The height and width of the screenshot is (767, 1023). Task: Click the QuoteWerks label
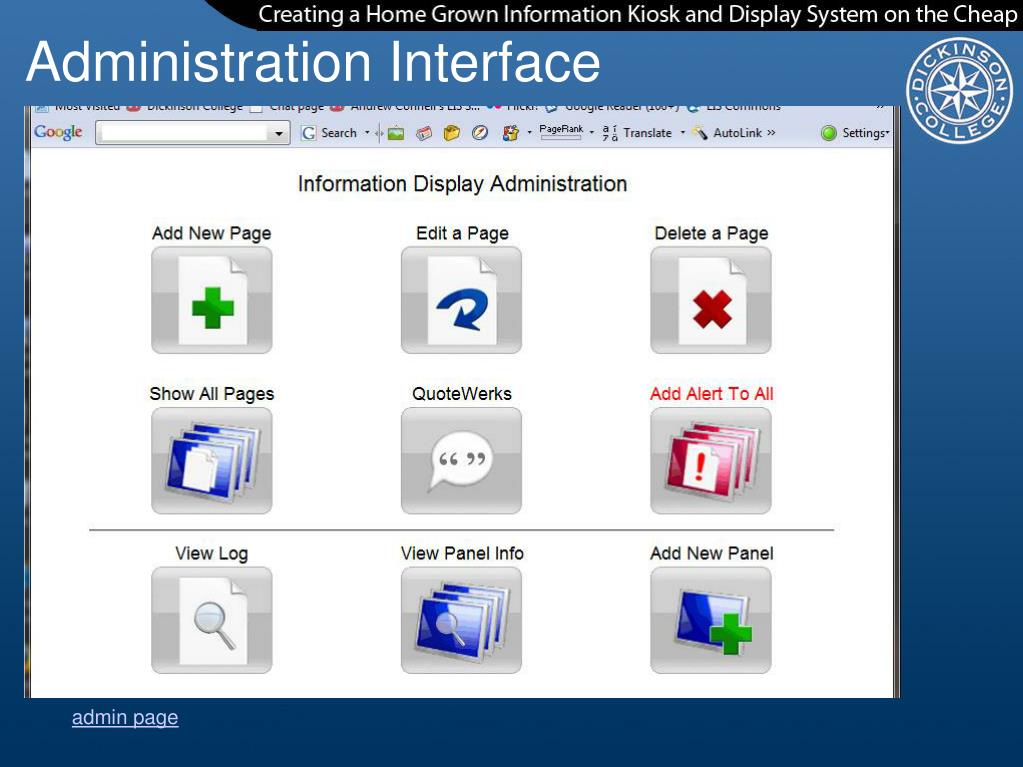click(x=462, y=394)
